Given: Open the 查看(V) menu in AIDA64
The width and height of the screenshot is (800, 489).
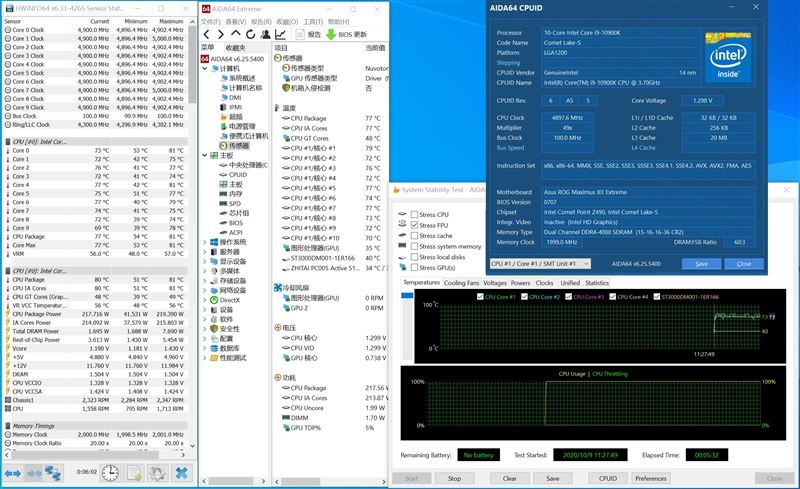Looking at the screenshot, I should click(x=236, y=21).
